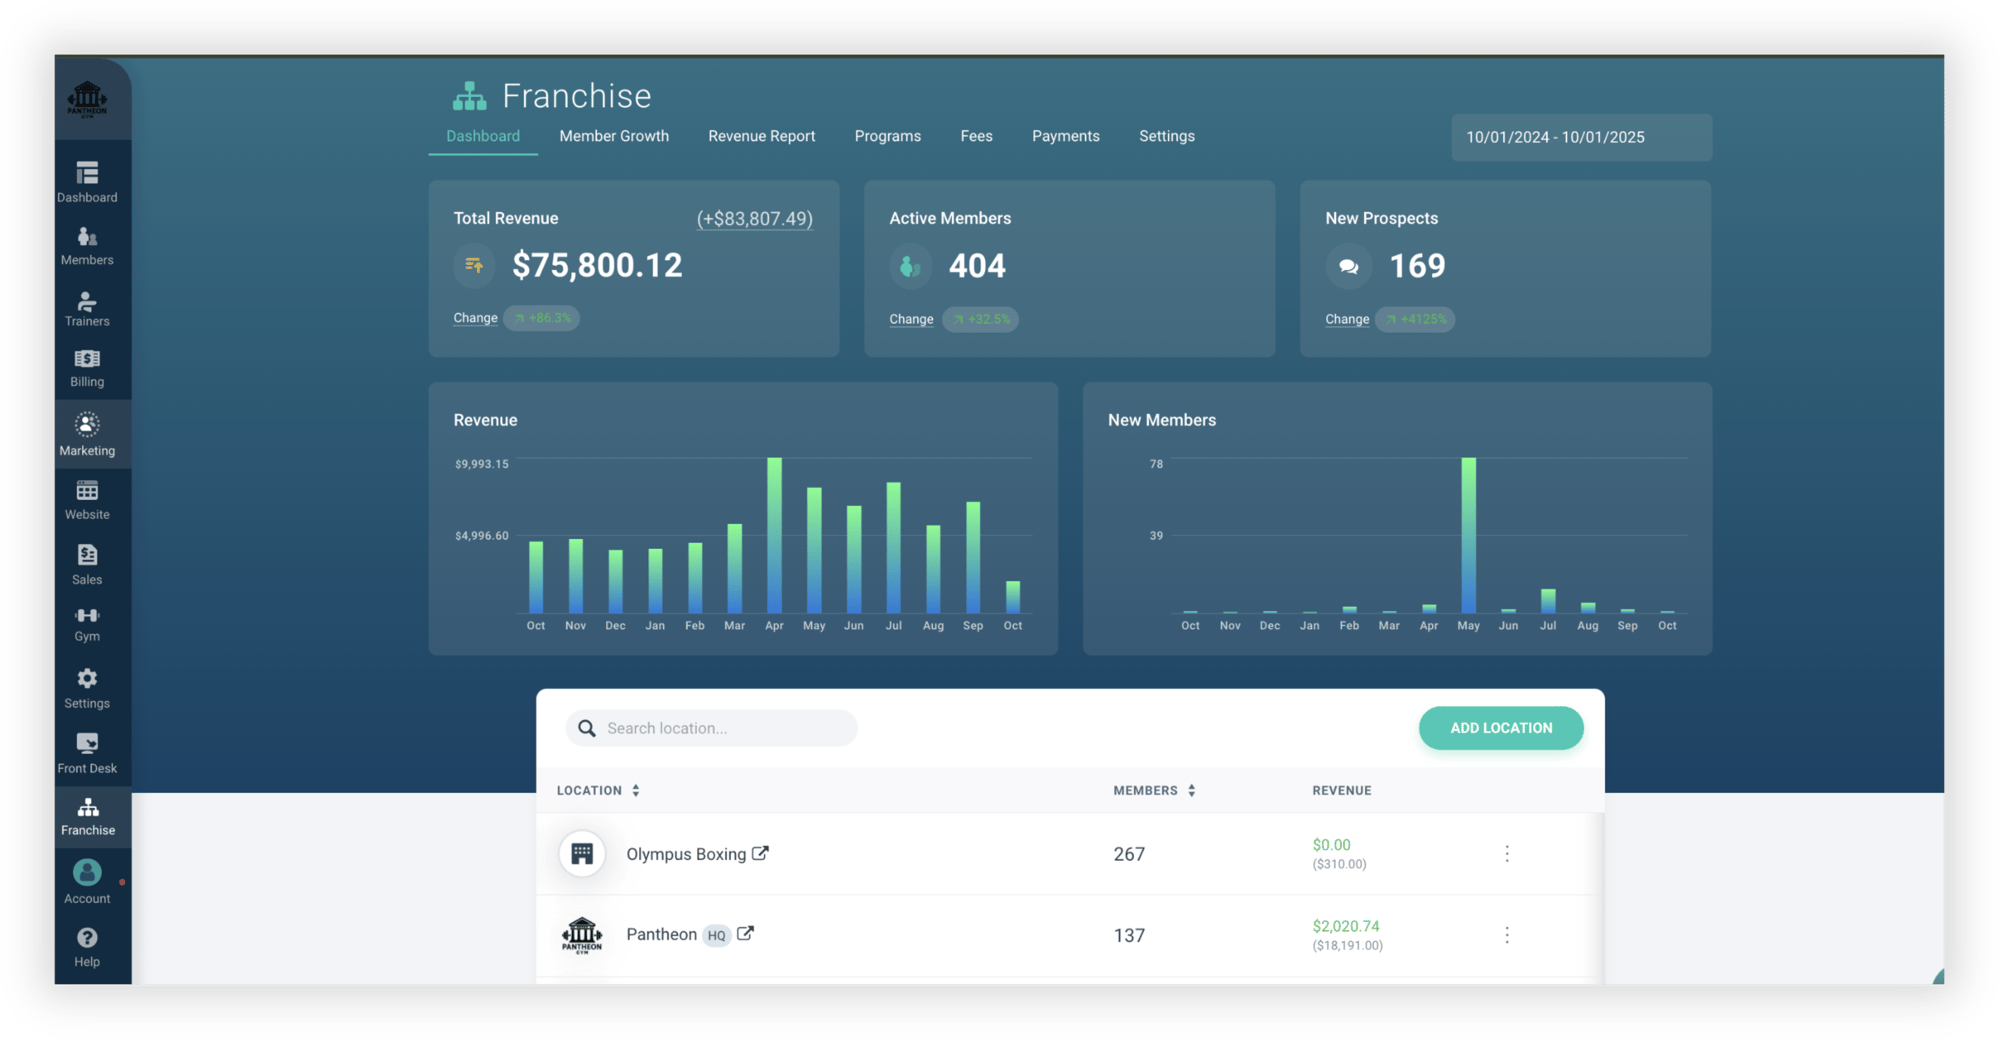Click the Olympus Boxing building icon
The width and height of the screenshot is (2010, 1044).
pyautogui.click(x=582, y=854)
